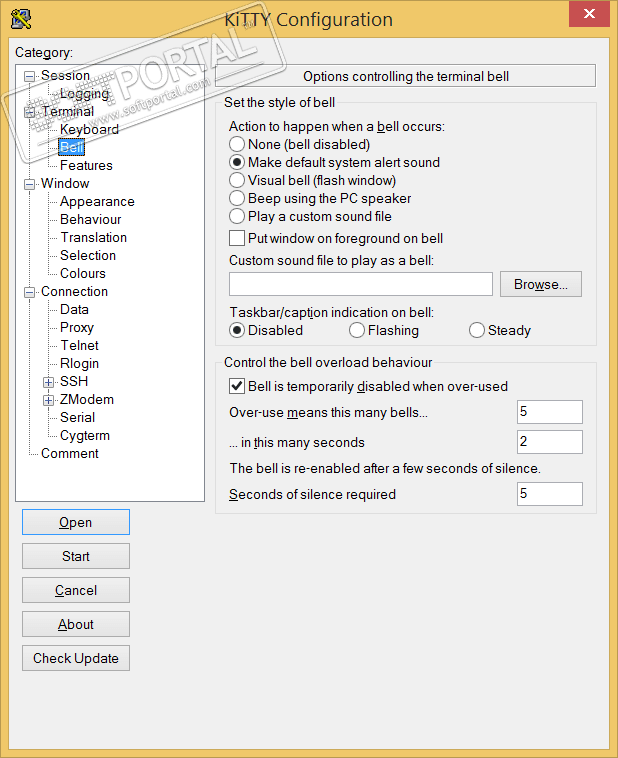Open Rlogin settings

point(79,363)
